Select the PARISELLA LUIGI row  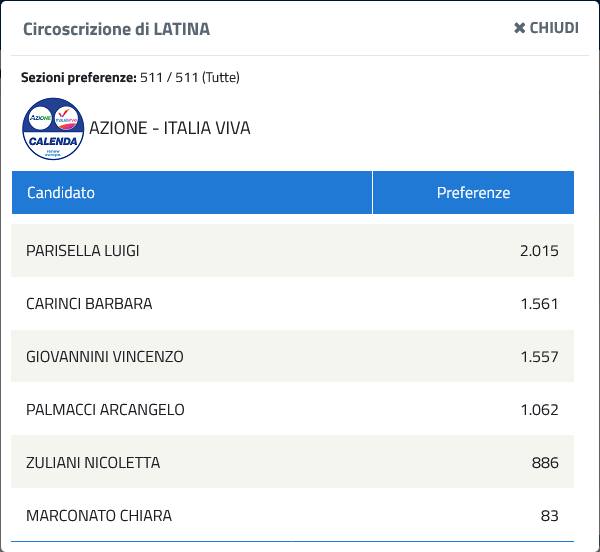pos(292,251)
